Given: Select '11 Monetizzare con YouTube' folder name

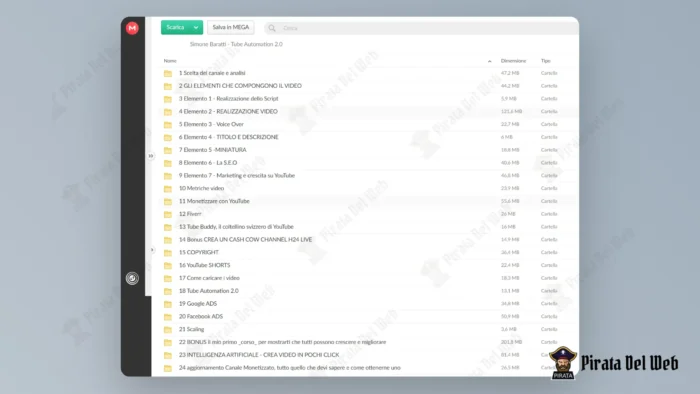Looking at the screenshot, I should point(214,201).
